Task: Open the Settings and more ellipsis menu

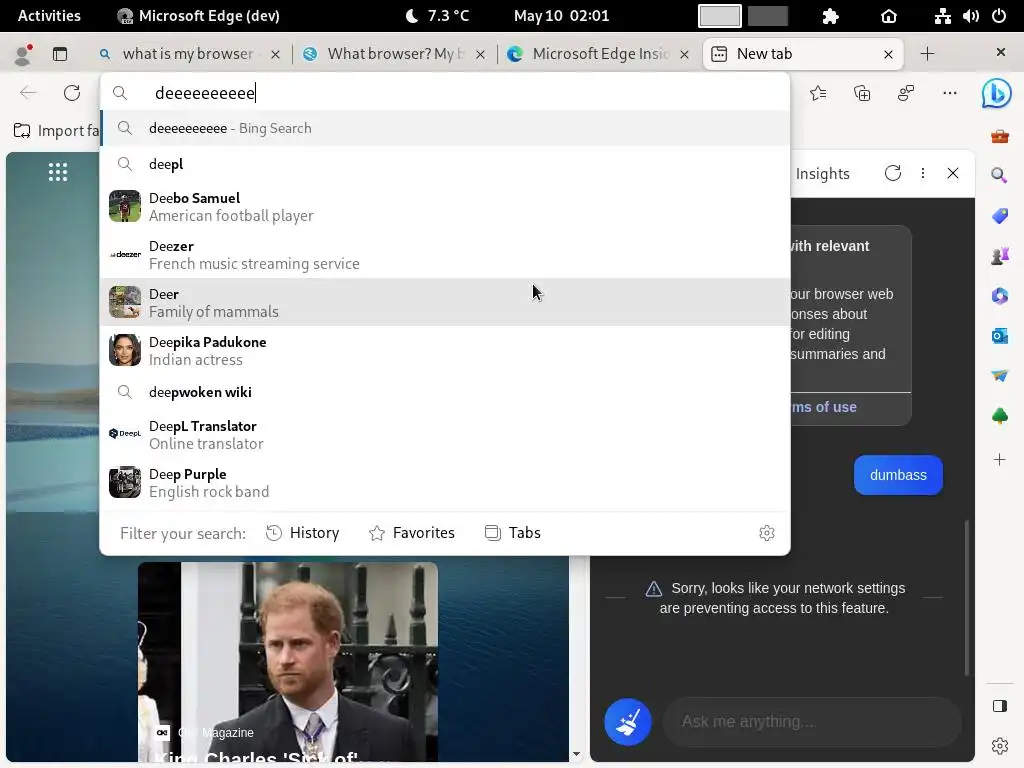Action: 950,93
